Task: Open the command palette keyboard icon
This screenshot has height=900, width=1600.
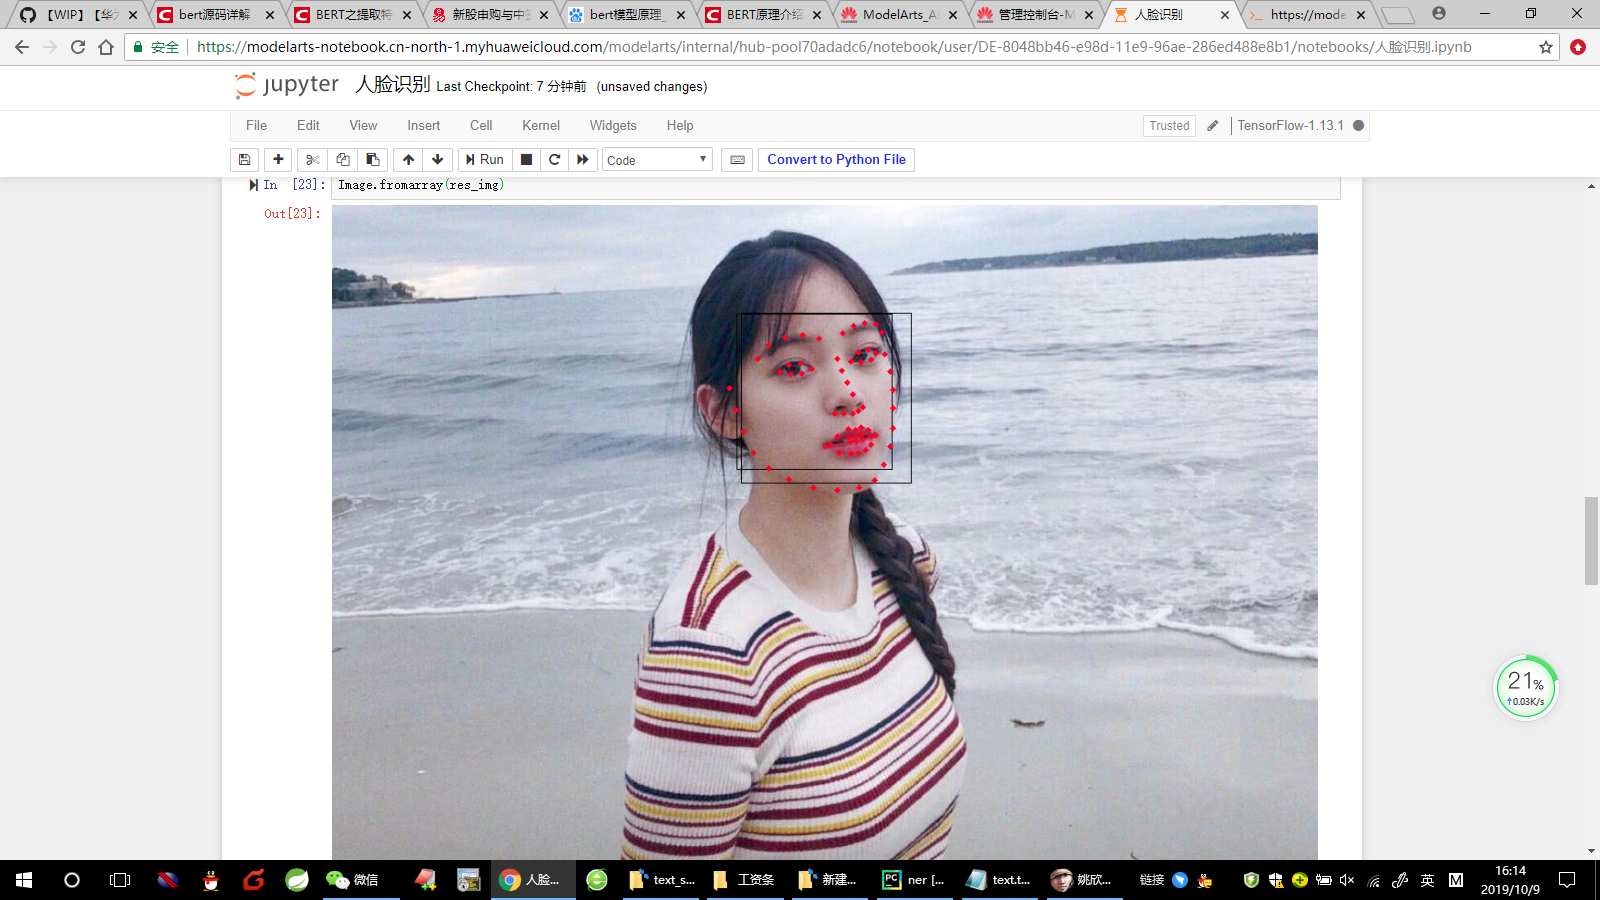Action: [x=737, y=160]
